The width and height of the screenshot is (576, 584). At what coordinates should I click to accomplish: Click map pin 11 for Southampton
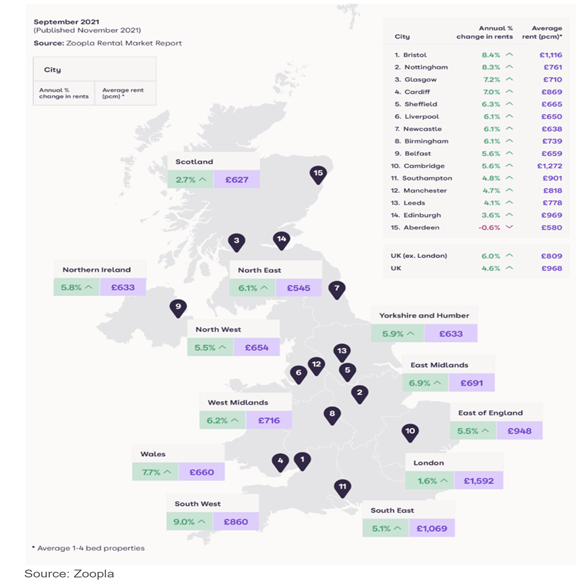(x=343, y=488)
